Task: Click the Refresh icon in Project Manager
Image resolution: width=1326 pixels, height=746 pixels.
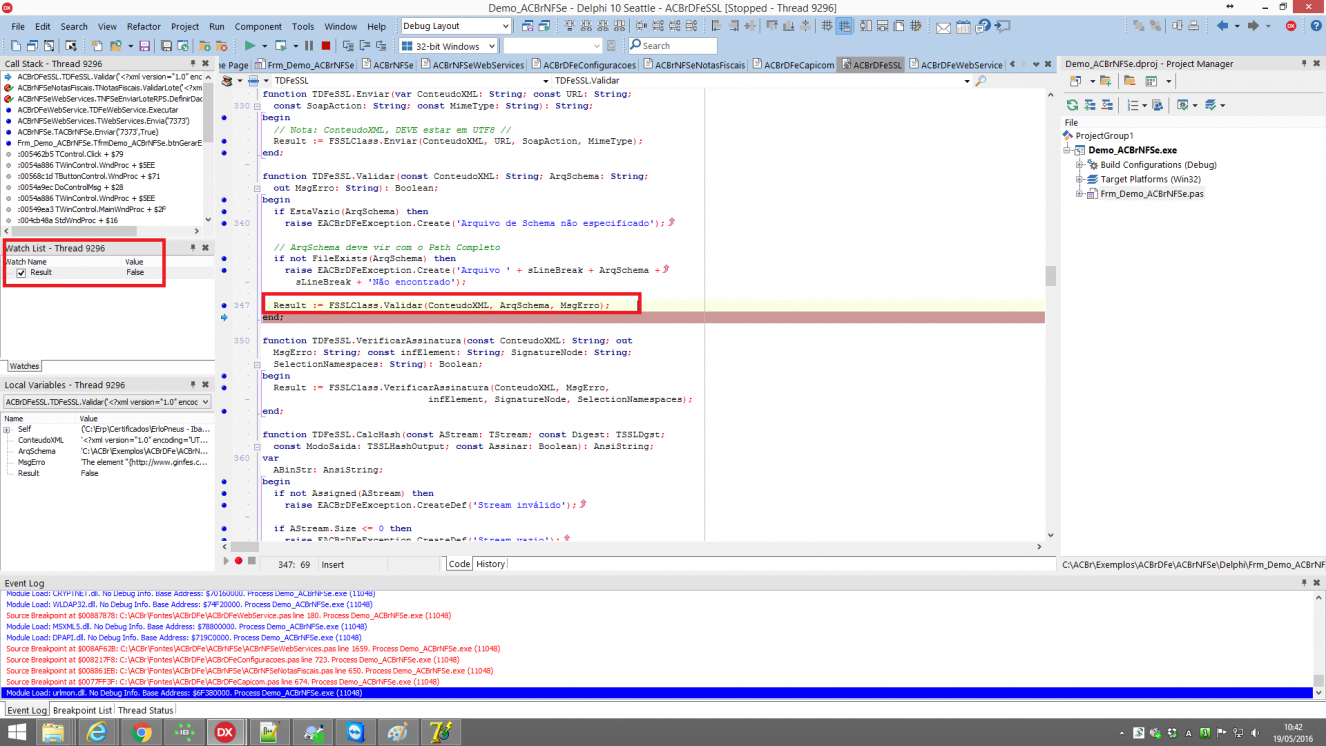Action: click(x=1073, y=104)
